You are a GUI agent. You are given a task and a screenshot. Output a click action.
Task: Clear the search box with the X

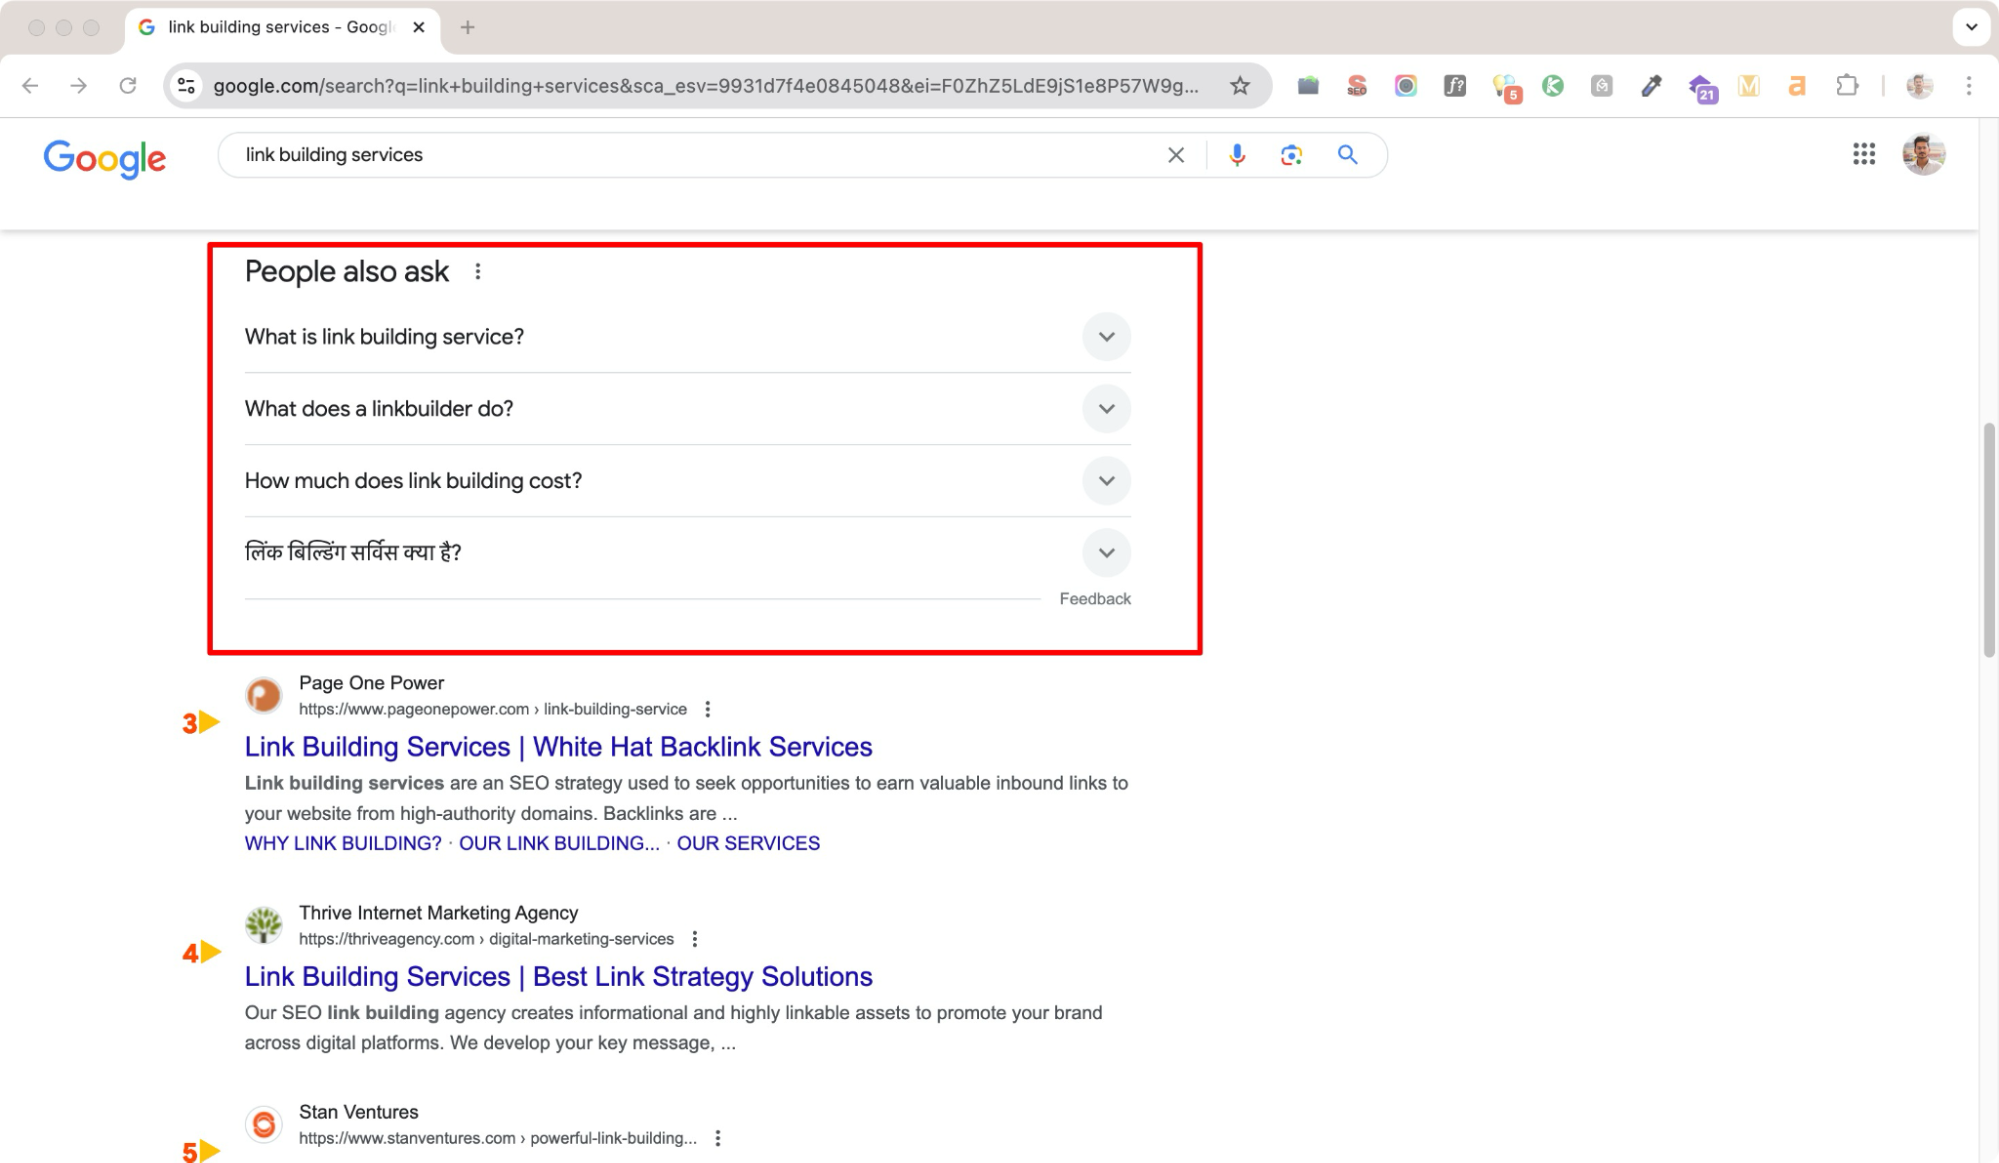(x=1175, y=155)
